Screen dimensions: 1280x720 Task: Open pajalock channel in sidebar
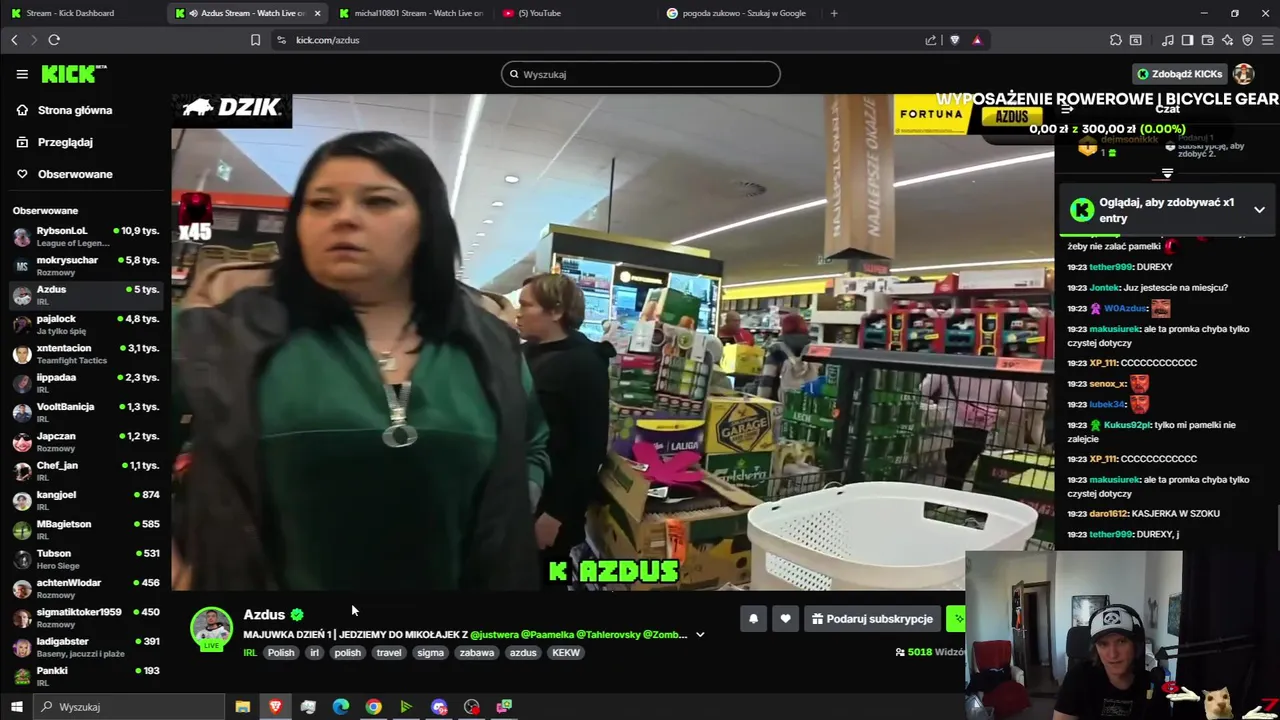tap(85, 324)
